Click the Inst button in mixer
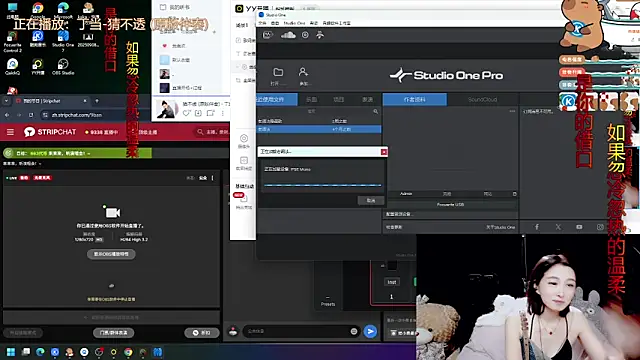640x360 pixels. tap(392, 282)
